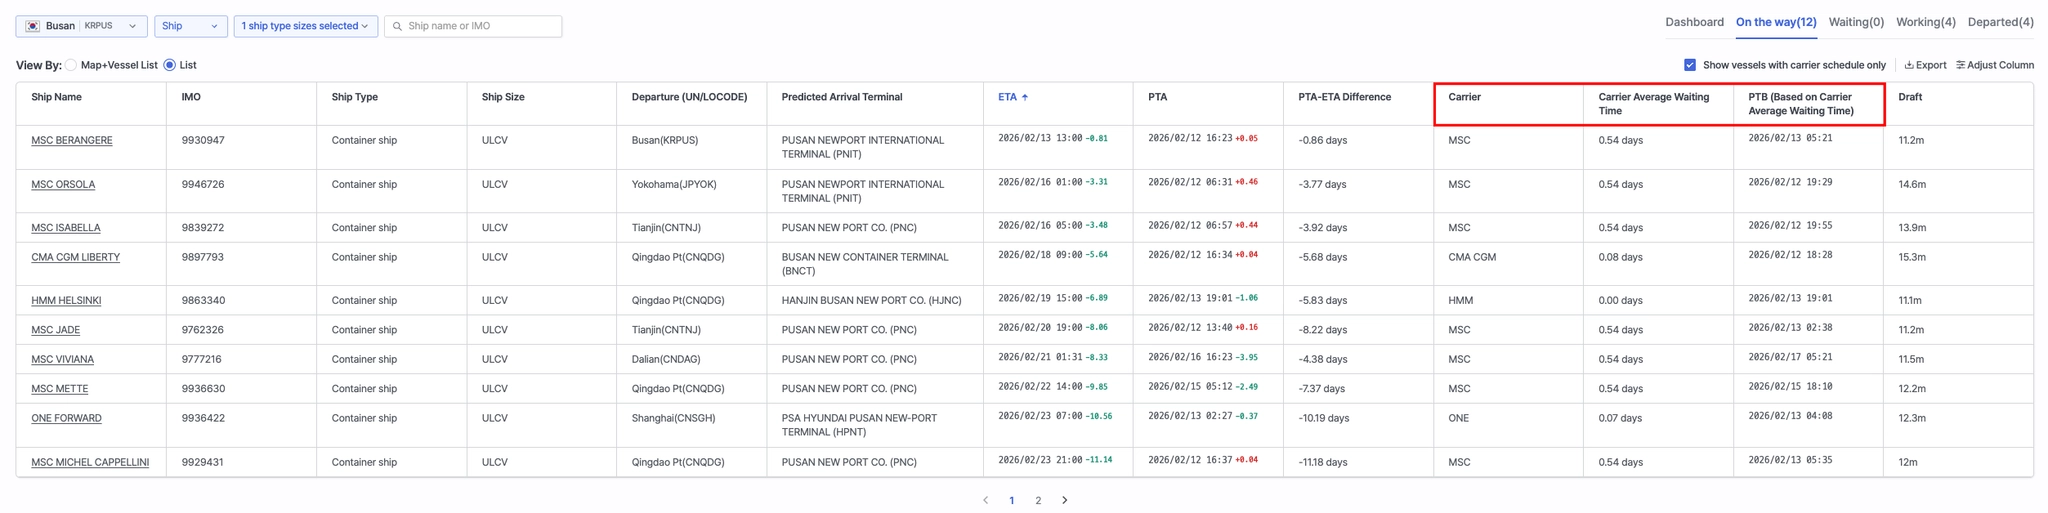Click the ETA sort arrow icon
Image resolution: width=2048 pixels, height=513 pixels.
(1025, 98)
